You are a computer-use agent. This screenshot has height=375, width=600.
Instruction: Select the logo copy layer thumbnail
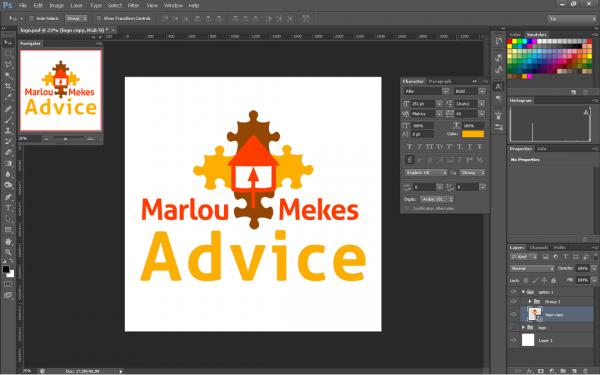tap(535, 314)
